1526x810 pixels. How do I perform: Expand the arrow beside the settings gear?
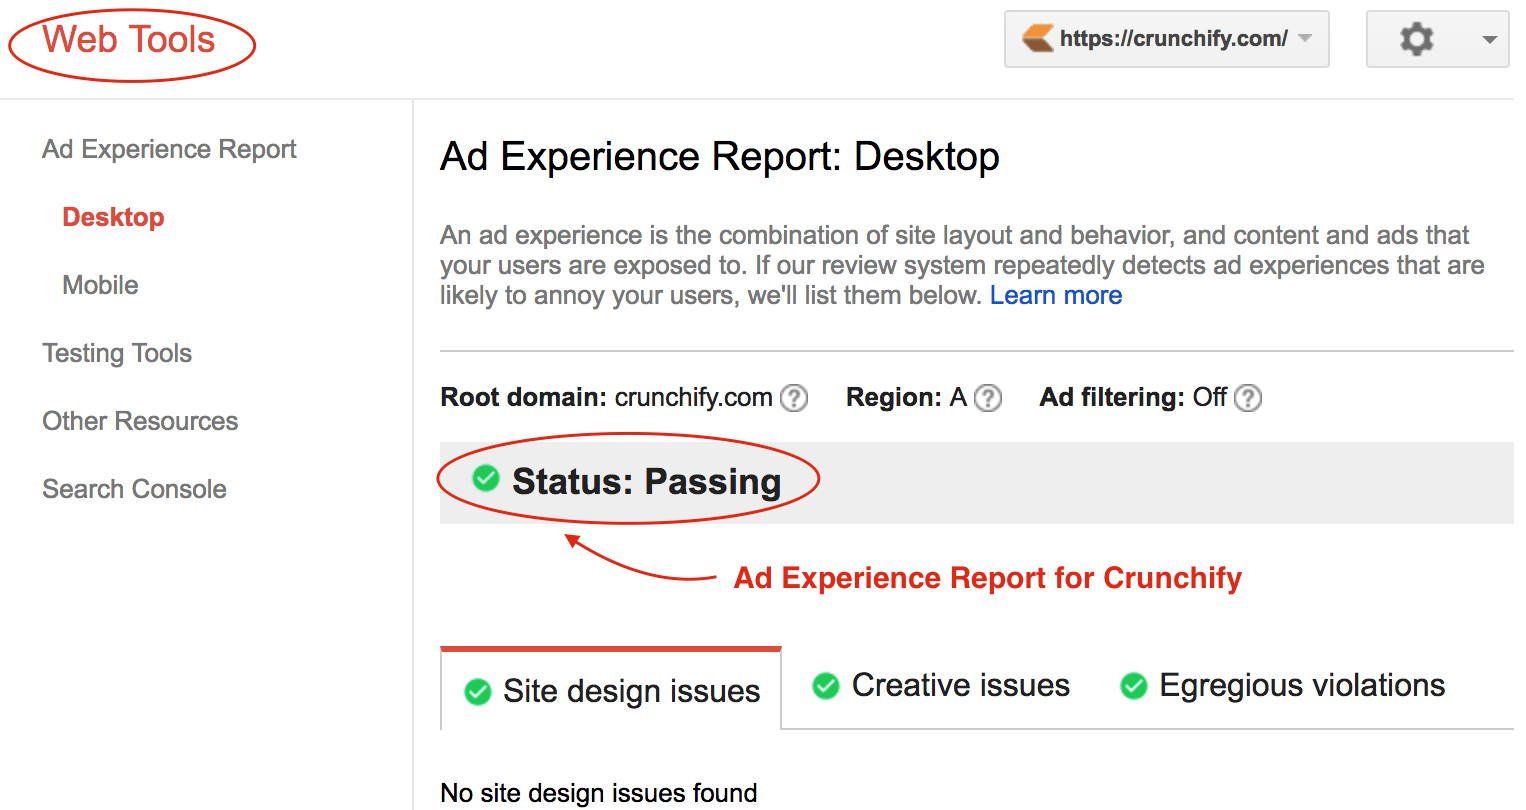[x=1489, y=40]
